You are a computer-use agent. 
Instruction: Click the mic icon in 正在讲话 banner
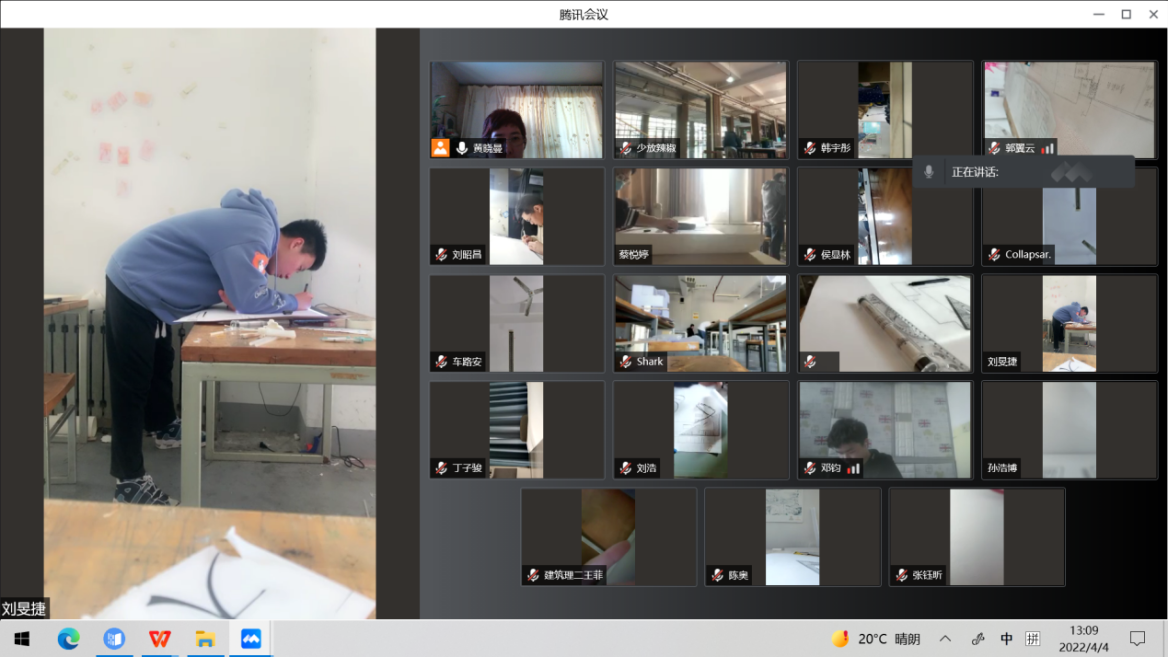929,172
